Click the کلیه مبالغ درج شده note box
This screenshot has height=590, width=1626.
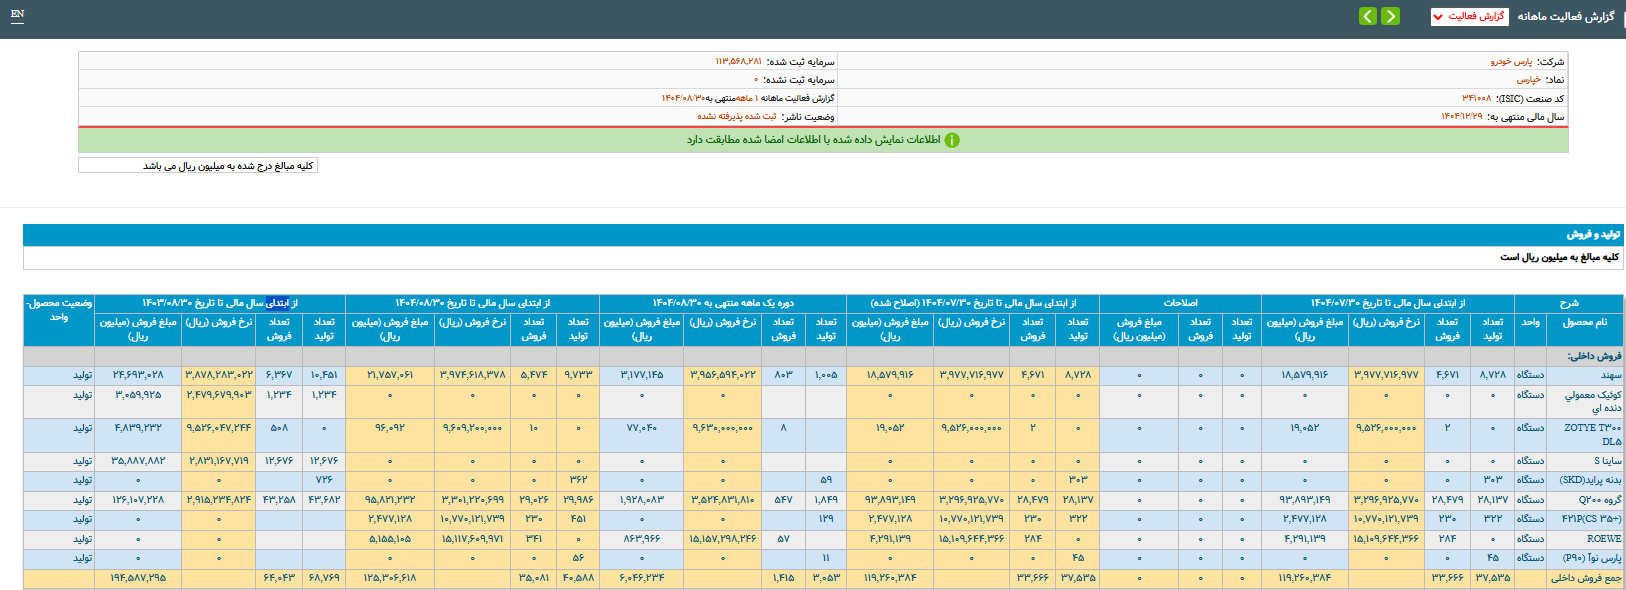[x=198, y=166]
